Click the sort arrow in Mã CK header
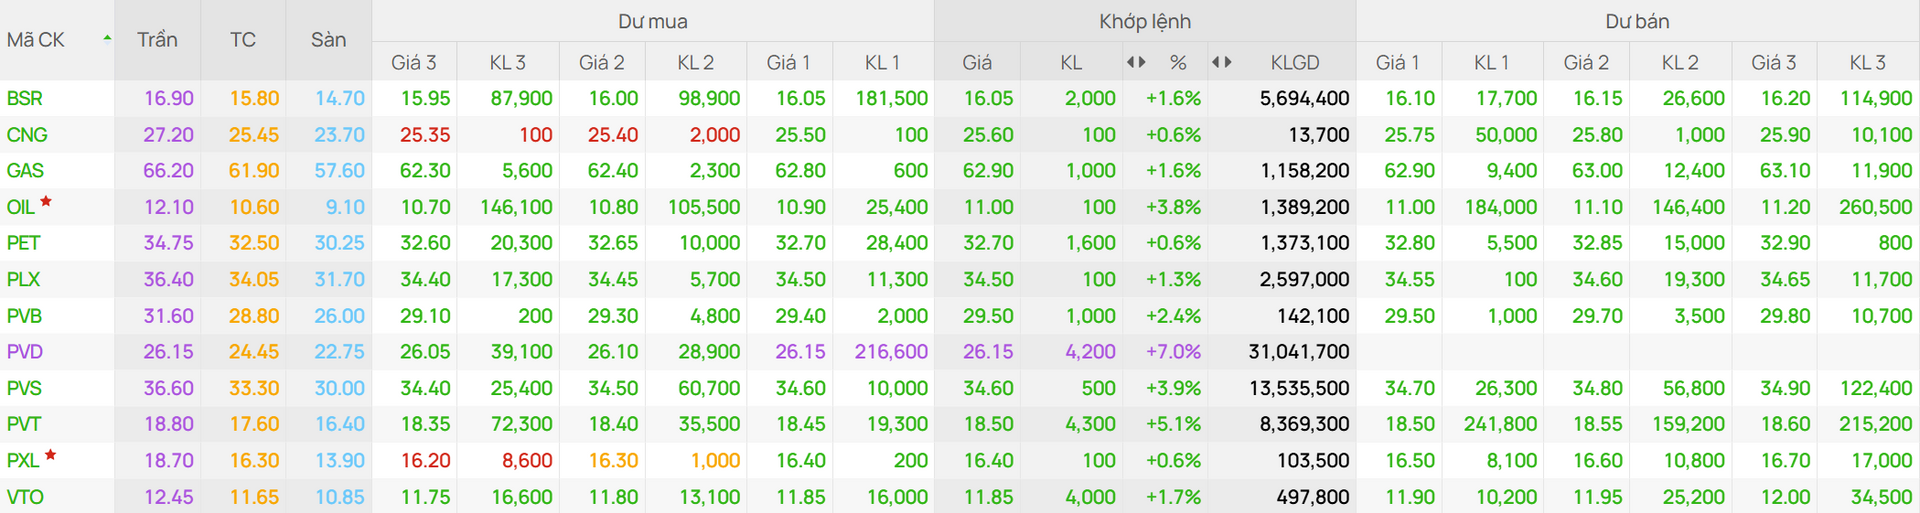This screenshot has width=1920, height=513. pos(106,39)
